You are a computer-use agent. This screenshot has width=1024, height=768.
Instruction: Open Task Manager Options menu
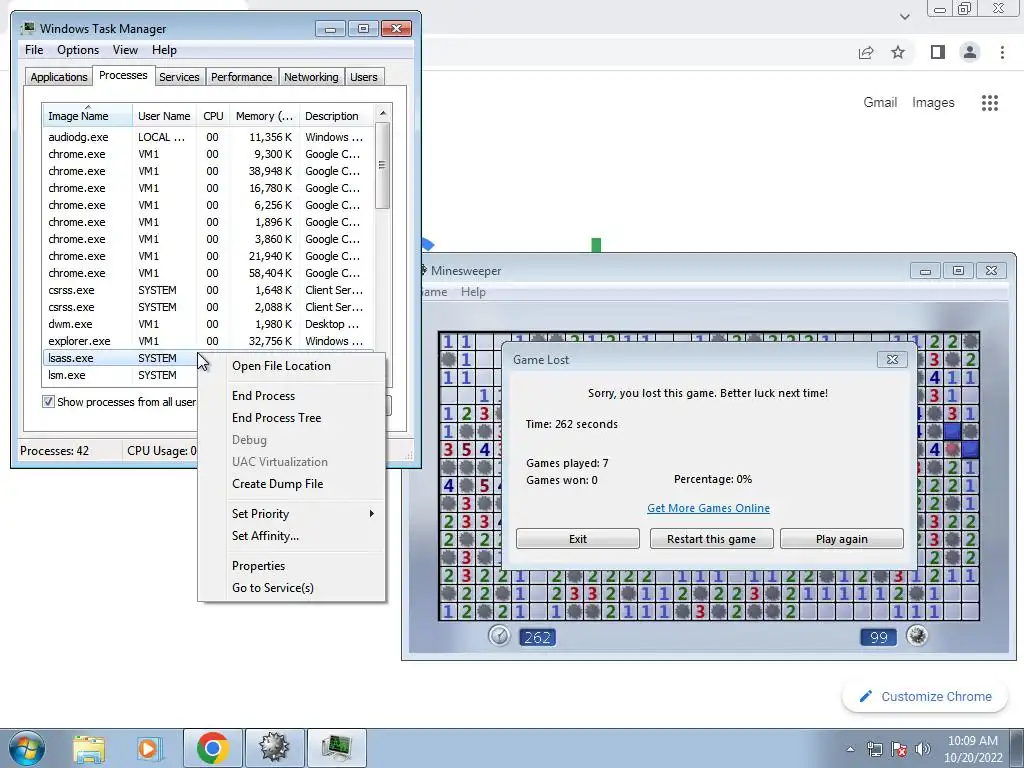point(78,50)
